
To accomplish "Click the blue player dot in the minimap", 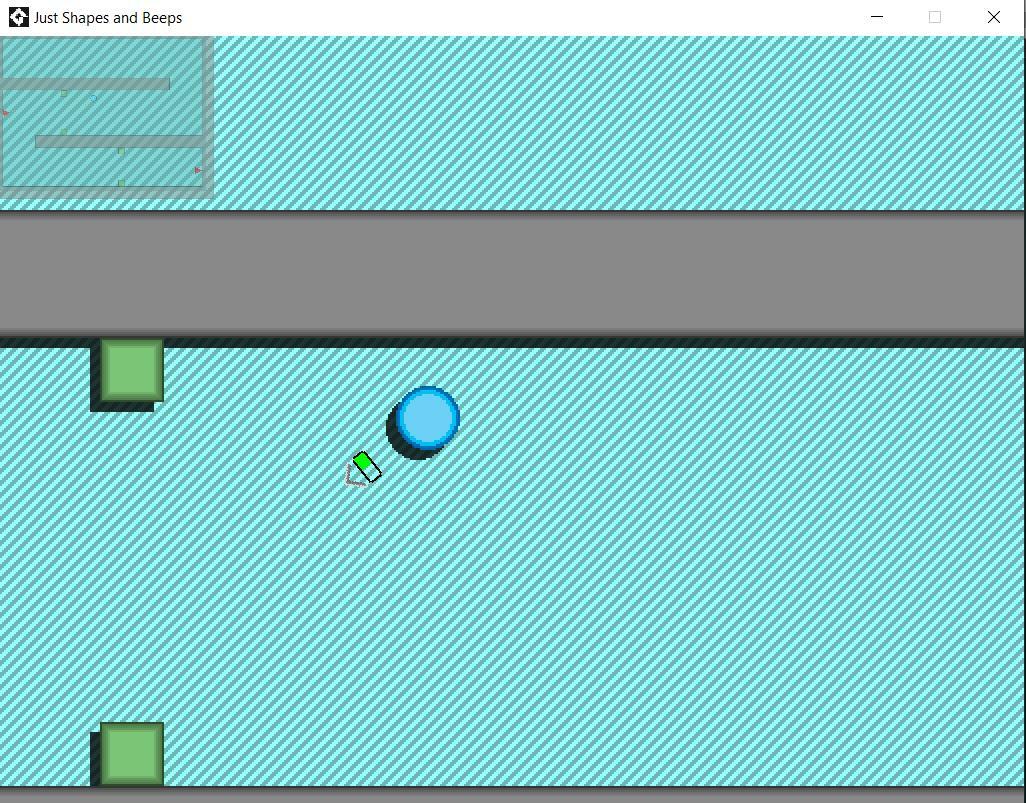I will coord(94,98).
